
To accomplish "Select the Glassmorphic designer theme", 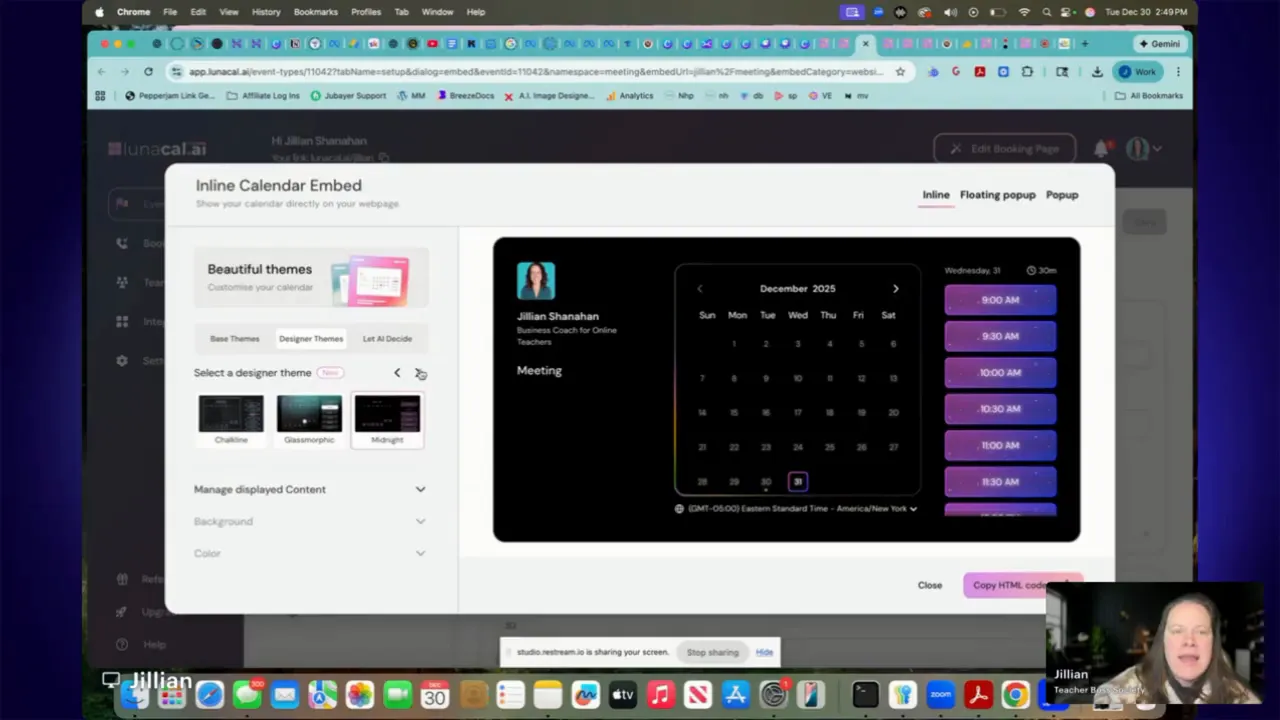I will (x=308, y=413).
